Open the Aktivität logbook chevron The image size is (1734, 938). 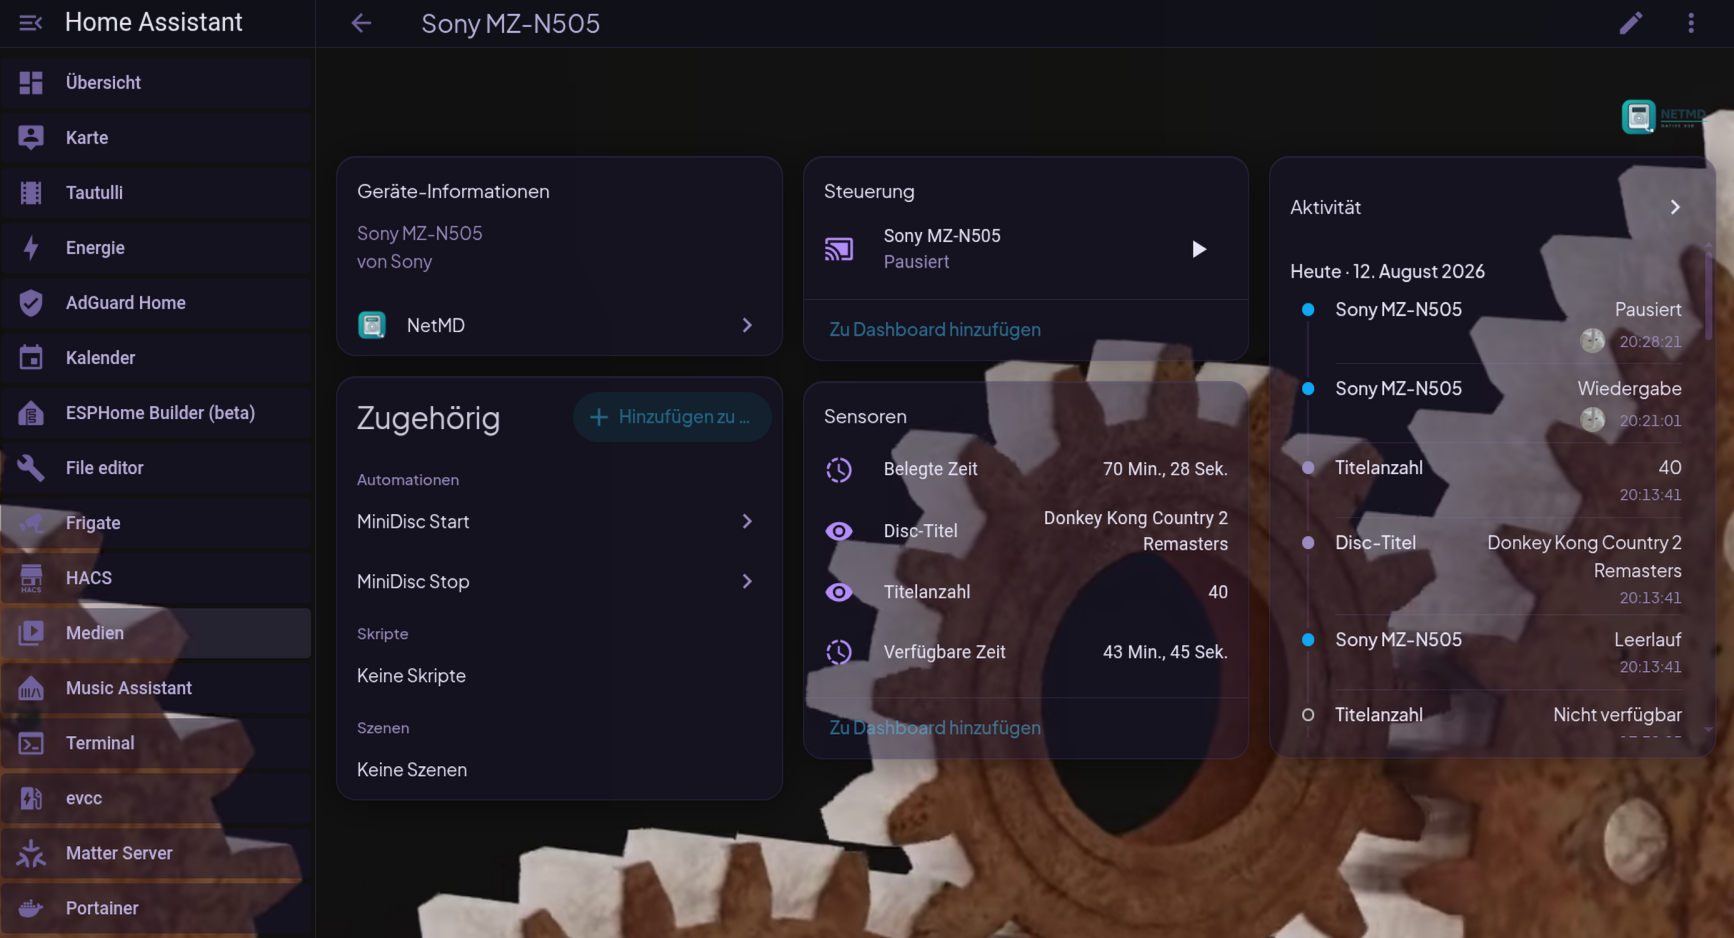(1675, 207)
